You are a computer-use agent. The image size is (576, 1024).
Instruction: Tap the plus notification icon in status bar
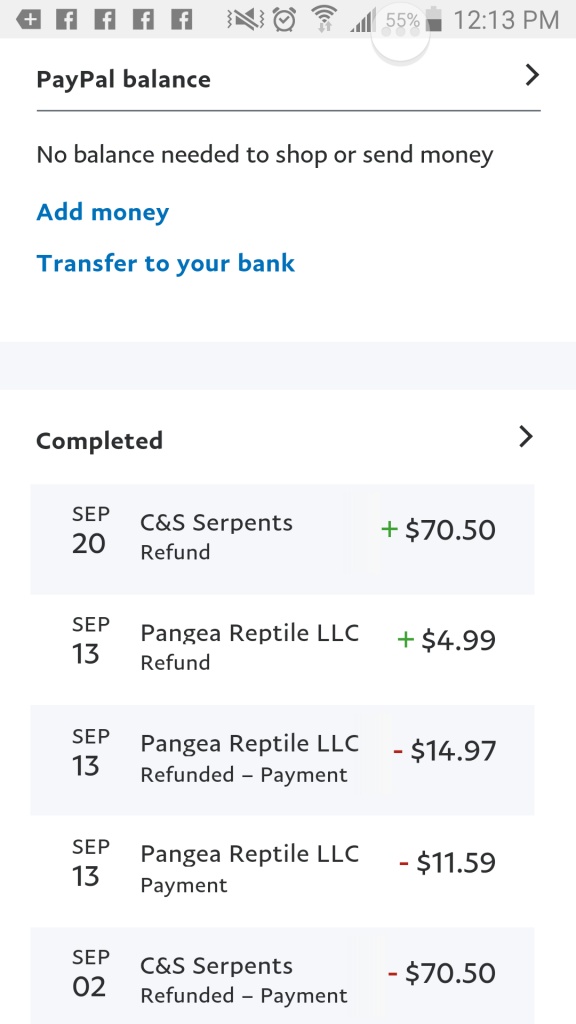(x=28, y=20)
